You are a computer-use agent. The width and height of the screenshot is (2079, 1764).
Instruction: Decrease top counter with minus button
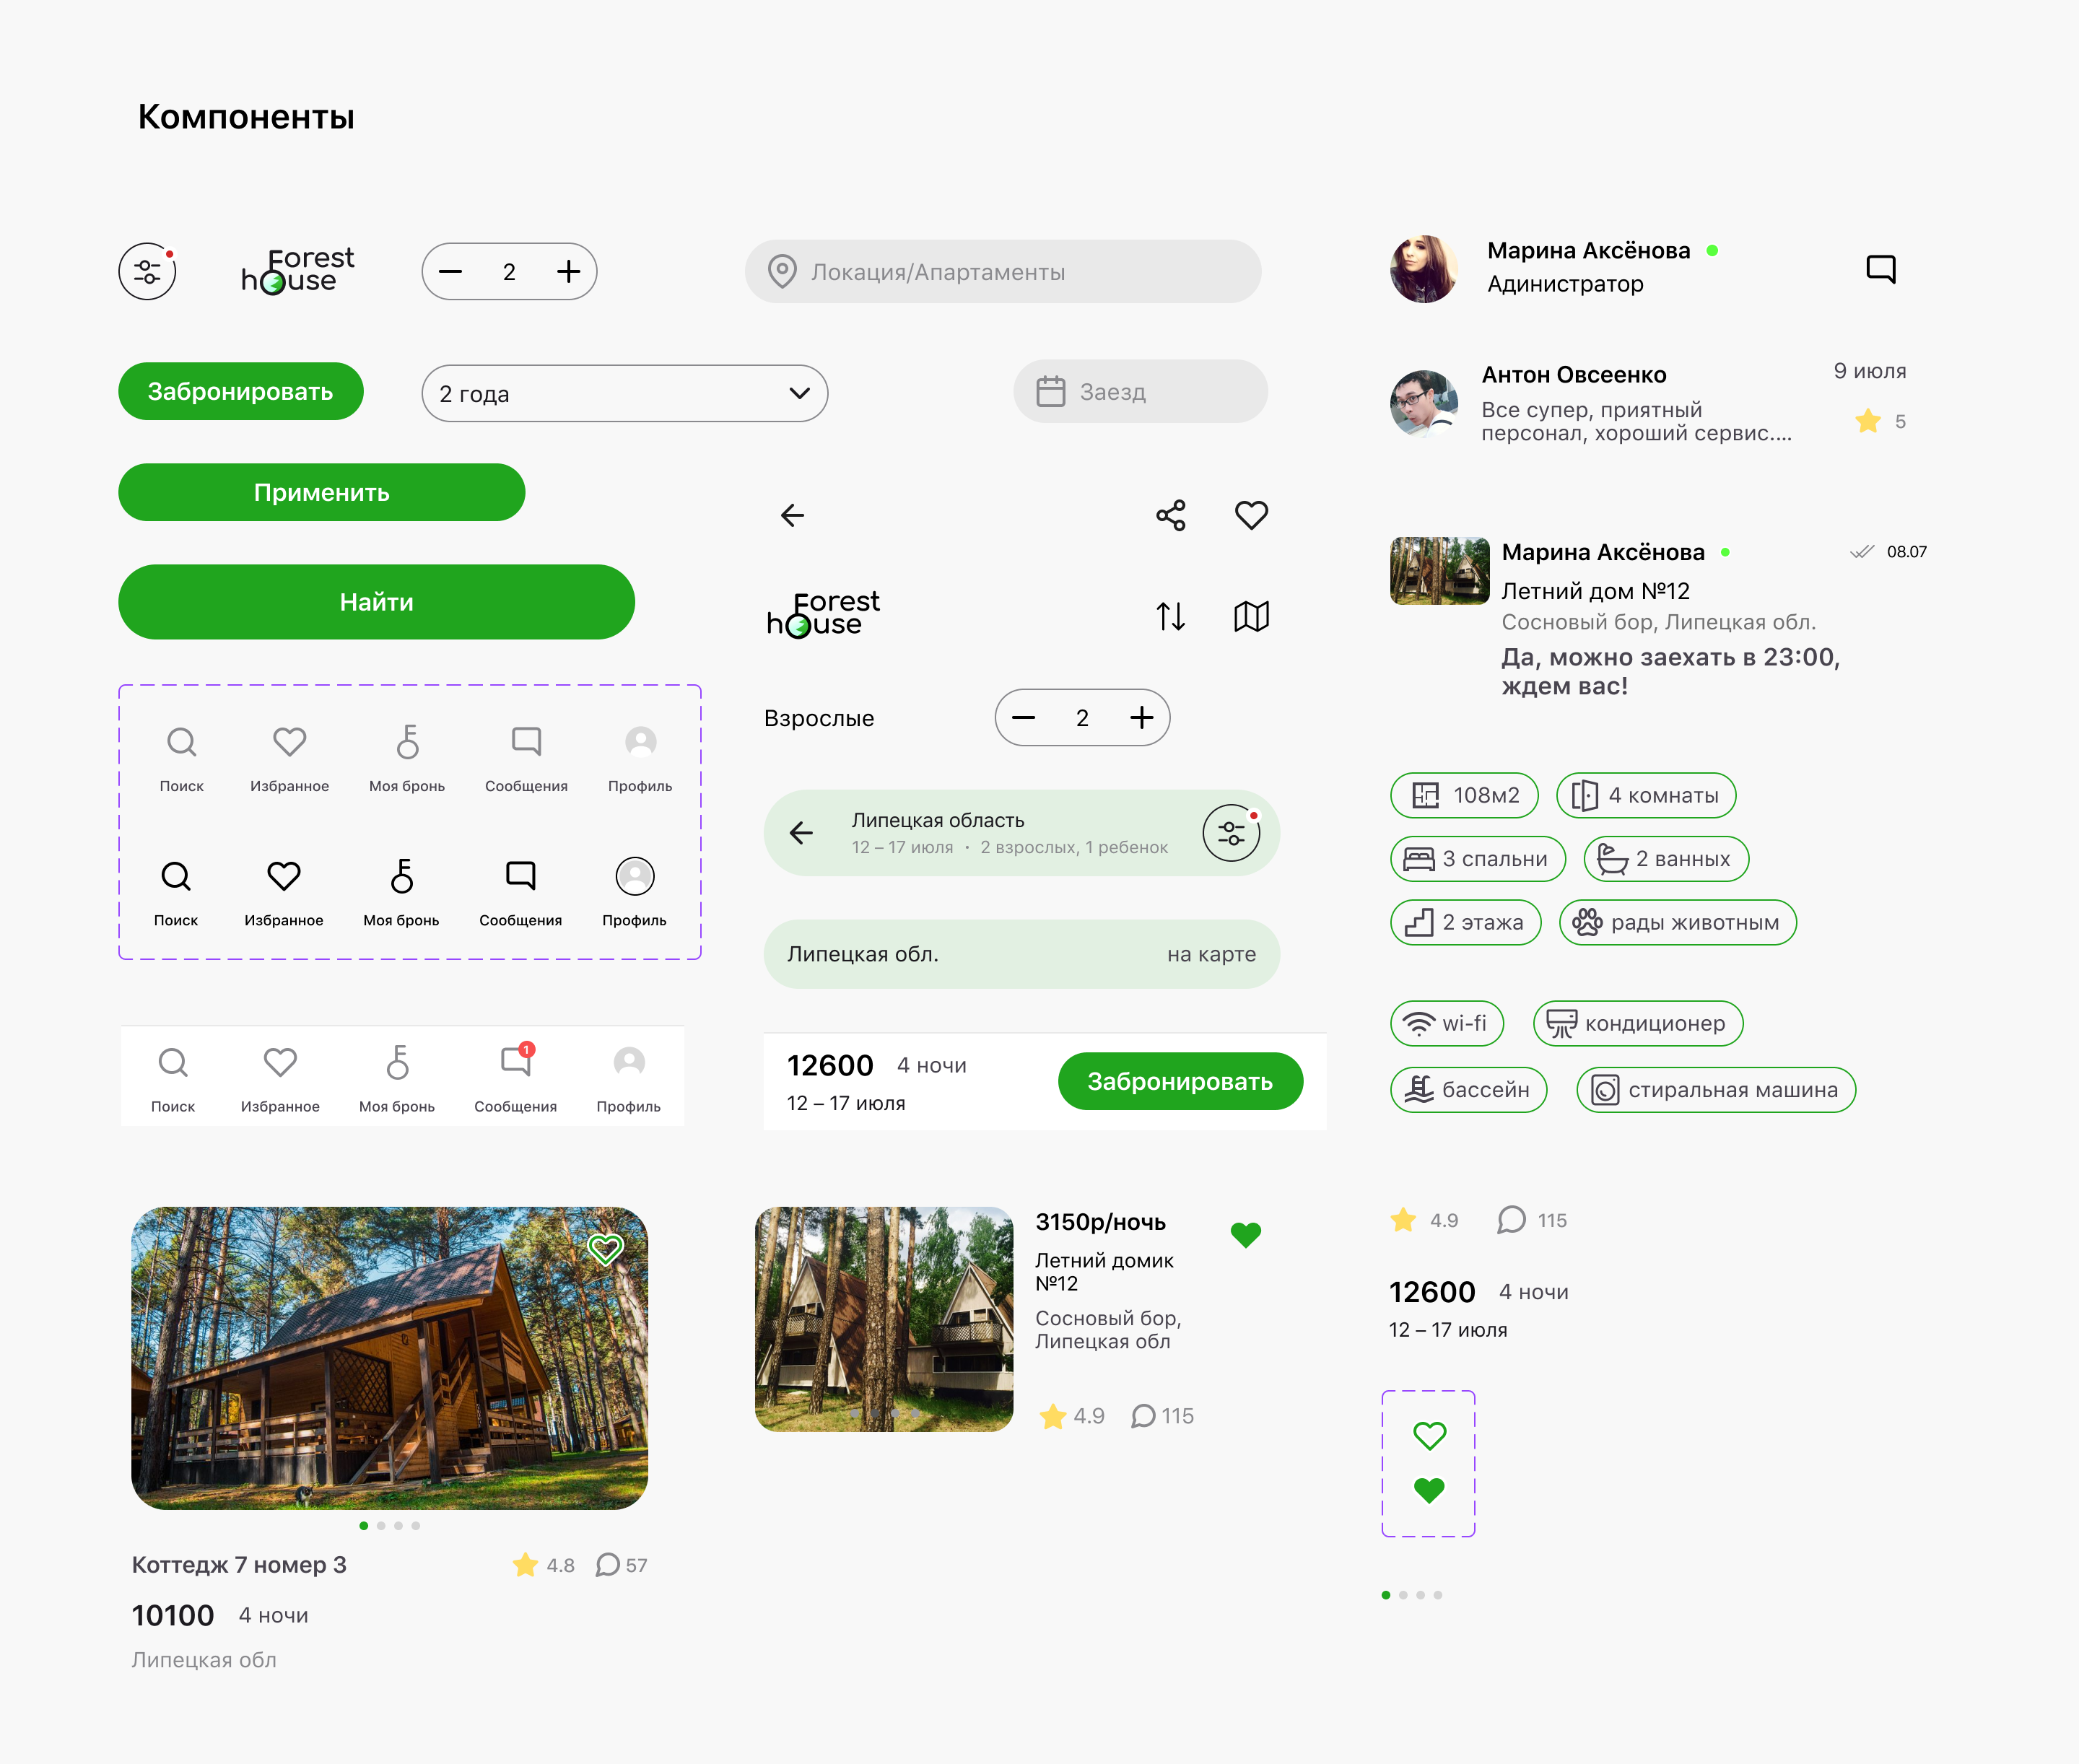point(451,271)
